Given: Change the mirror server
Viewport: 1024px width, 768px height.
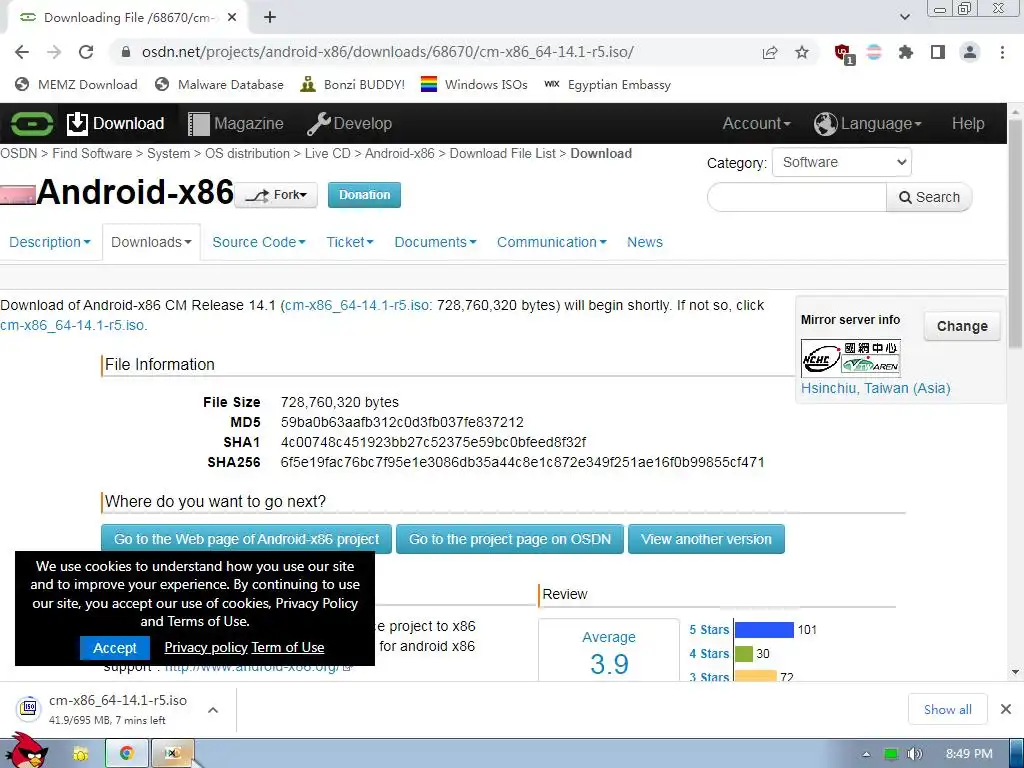Looking at the screenshot, I should 962,326.
